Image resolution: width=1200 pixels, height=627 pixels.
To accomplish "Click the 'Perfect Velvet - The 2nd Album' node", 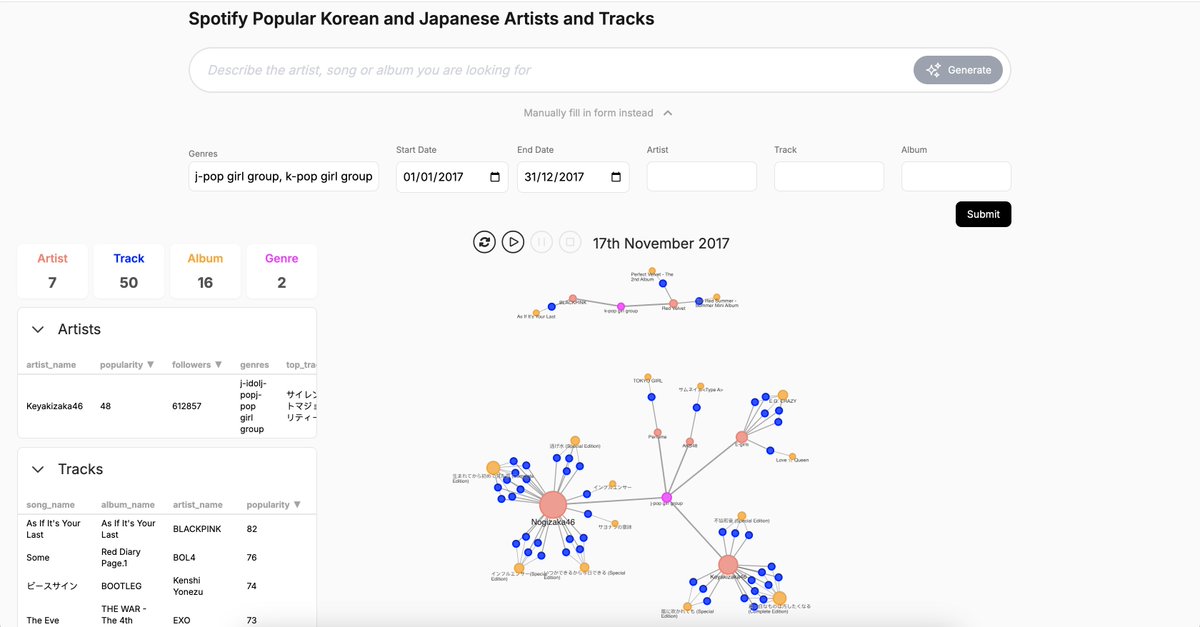I will 652,270.
